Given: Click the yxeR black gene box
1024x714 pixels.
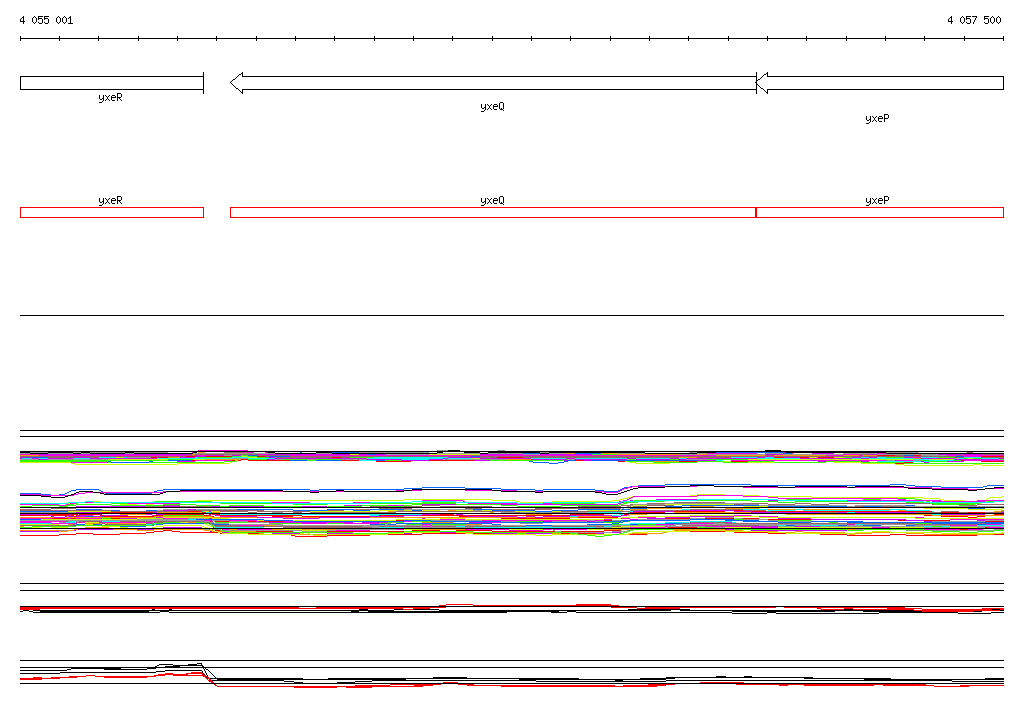Looking at the screenshot, I should [x=112, y=83].
